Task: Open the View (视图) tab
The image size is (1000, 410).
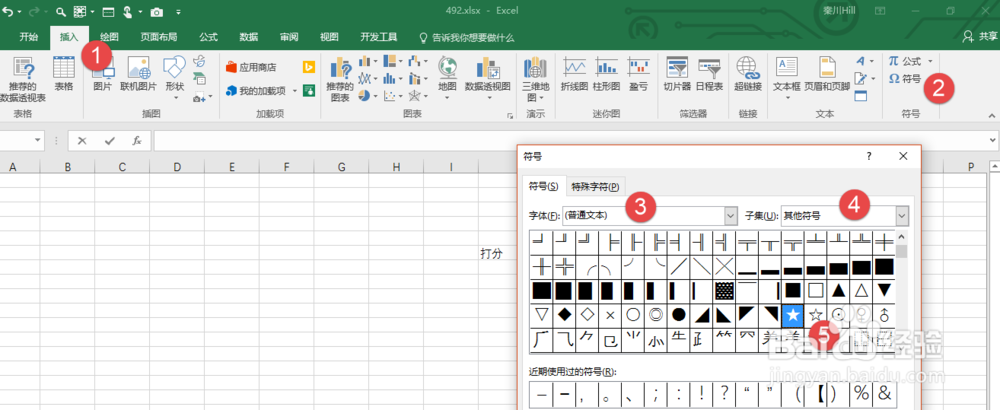Action: click(329, 37)
